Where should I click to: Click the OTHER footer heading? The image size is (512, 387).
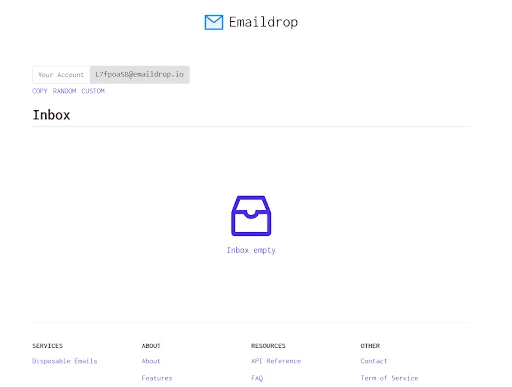(370, 346)
